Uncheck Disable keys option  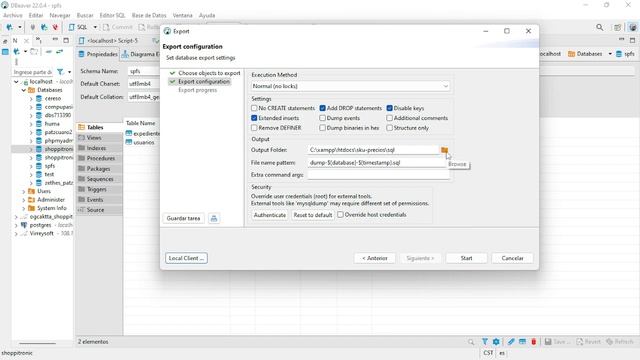tap(389, 108)
